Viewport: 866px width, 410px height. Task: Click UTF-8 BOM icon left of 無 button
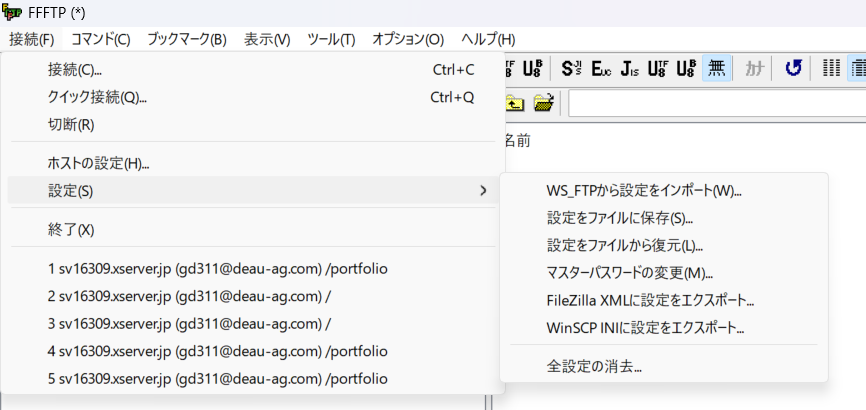[x=686, y=69]
